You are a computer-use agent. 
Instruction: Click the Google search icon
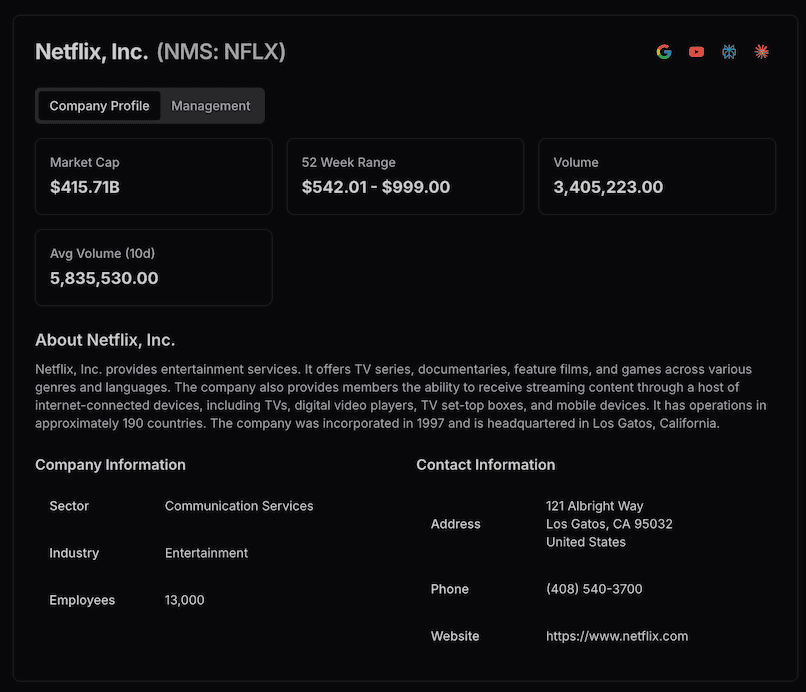[664, 52]
